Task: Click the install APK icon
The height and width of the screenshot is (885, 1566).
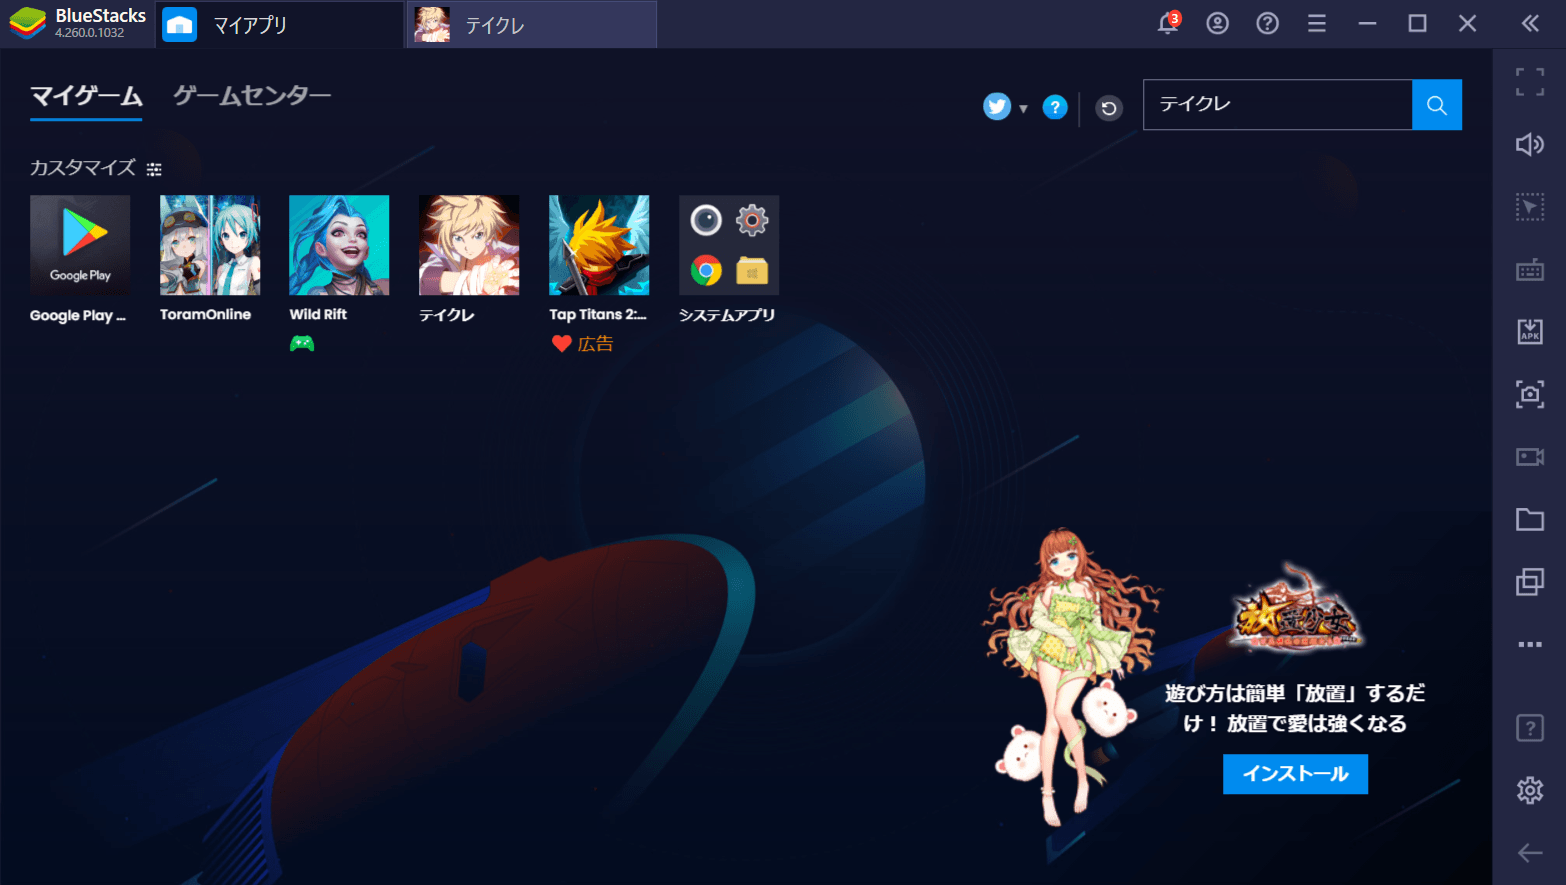Action: click(1530, 332)
